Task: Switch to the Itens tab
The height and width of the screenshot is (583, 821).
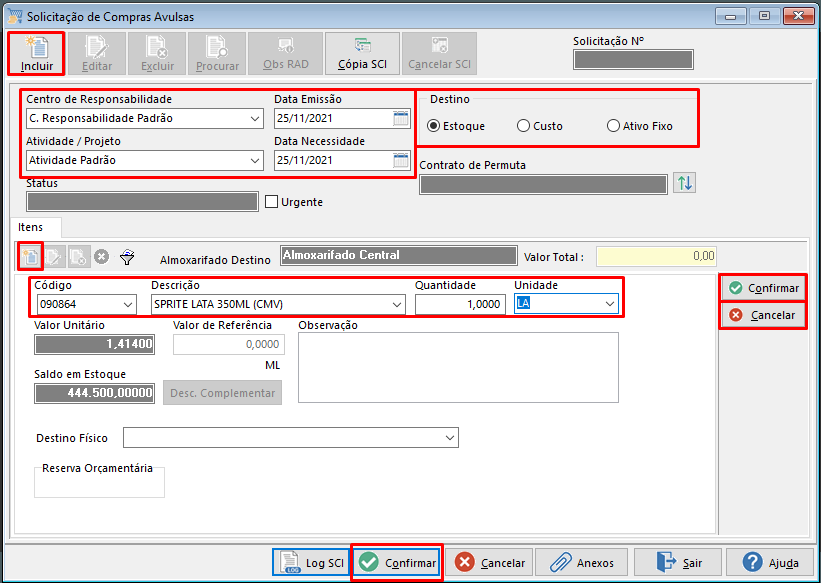Action: (30, 227)
